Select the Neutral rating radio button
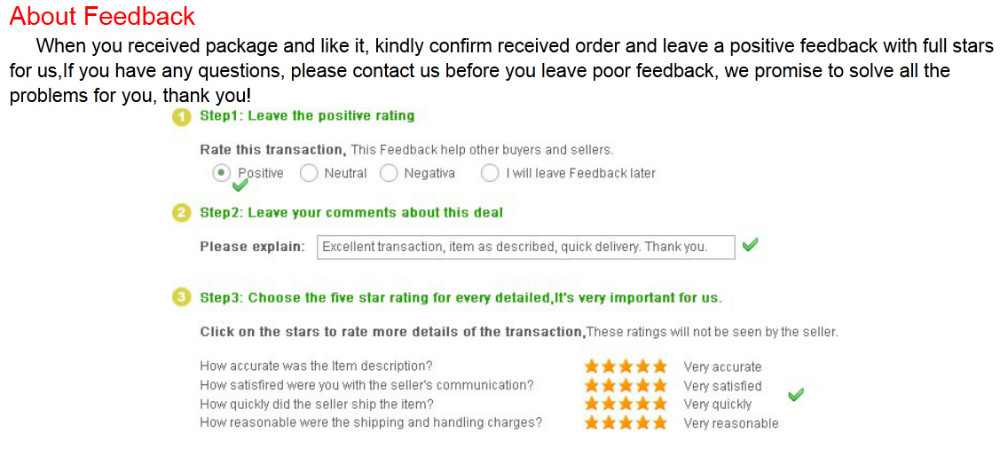Viewport: 1000px width, 449px height. [x=309, y=173]
